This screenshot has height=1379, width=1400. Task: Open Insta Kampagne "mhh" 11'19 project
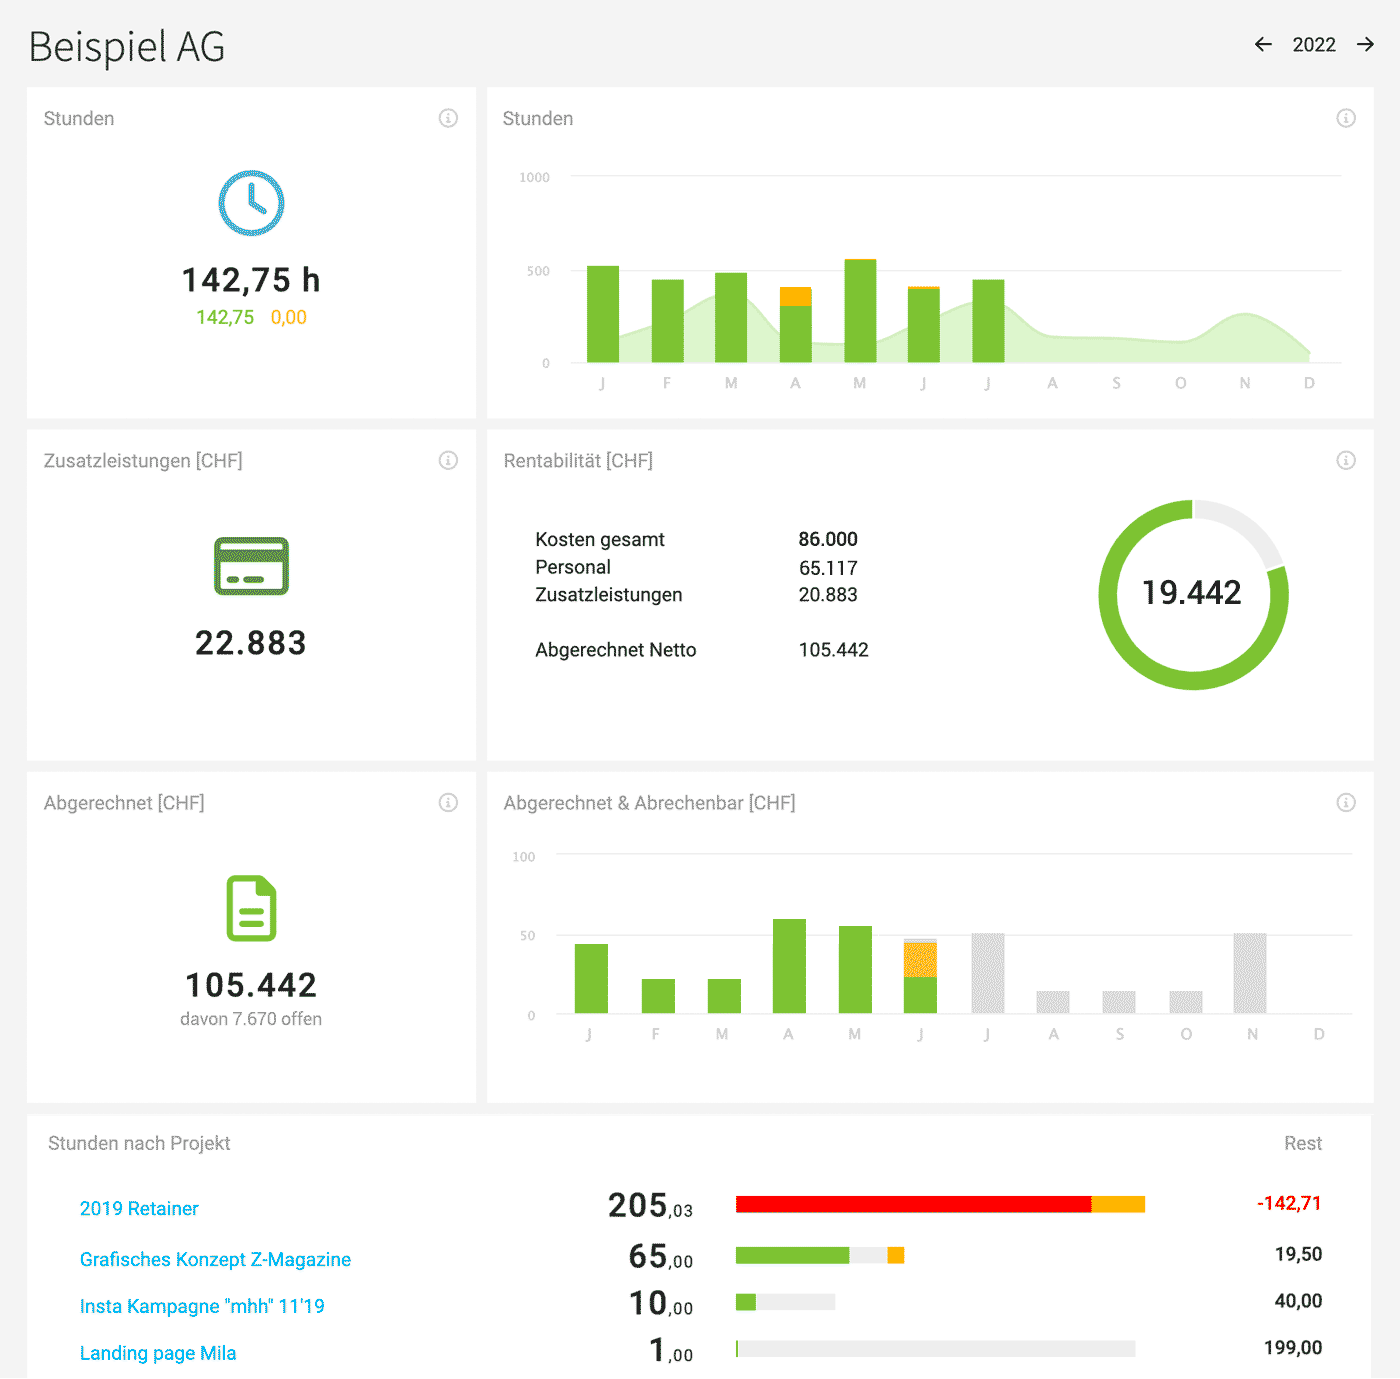(x=202, y=1306)
